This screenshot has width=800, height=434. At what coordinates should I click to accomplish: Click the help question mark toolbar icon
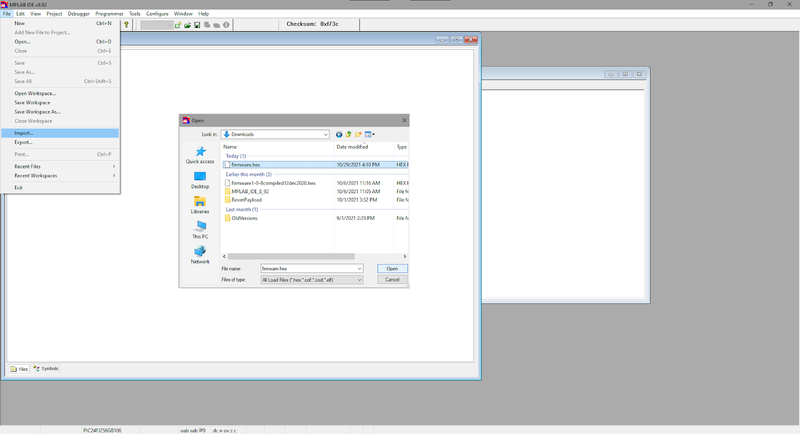[127, 24]
